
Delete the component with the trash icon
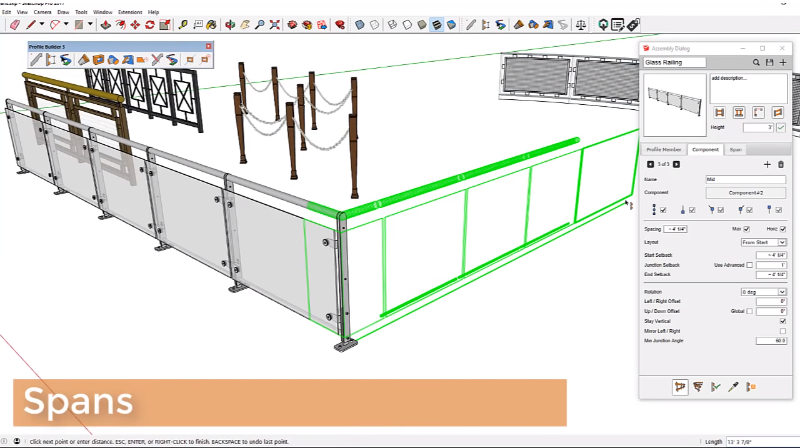click(781, 164)
